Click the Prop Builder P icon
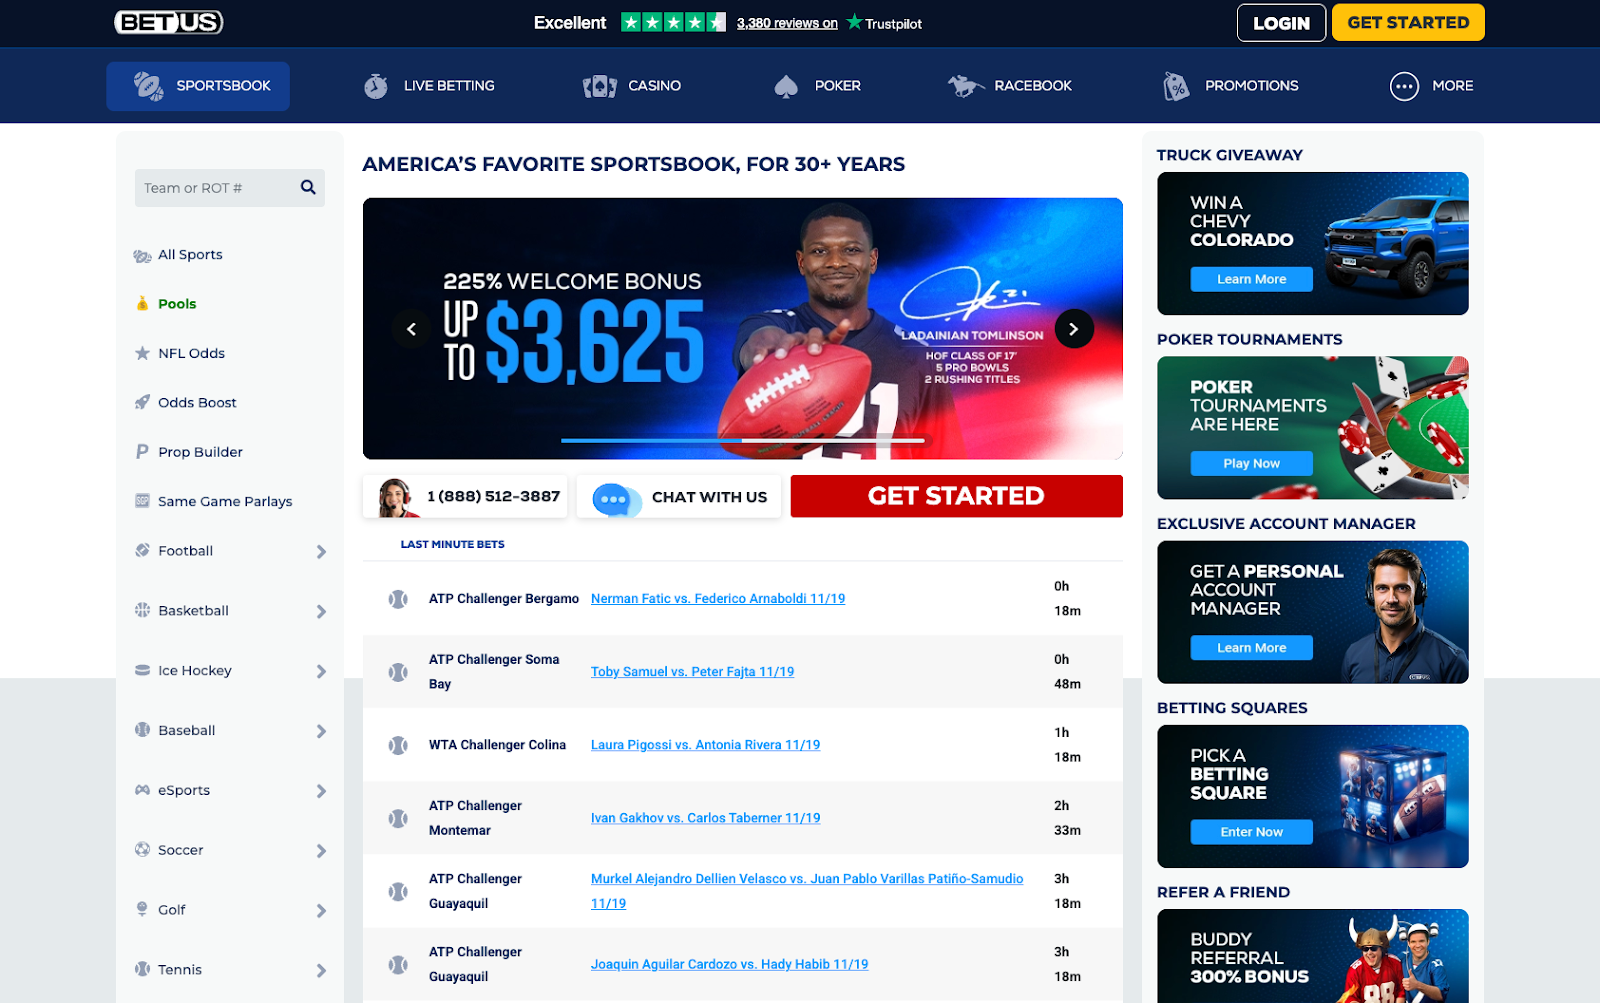The height and width of the screenshot is (1003, 1600). click(x=142, y=451)
